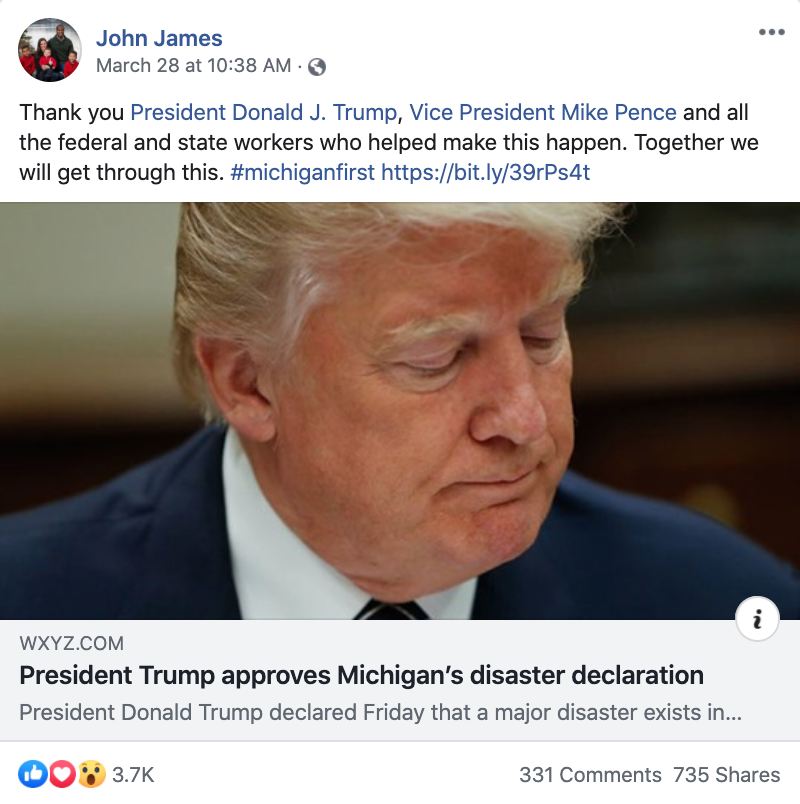The height and width of the screenshot is (804, 800).
Task: Click the blue Like reaction icon
Action: tap(33, 774)
